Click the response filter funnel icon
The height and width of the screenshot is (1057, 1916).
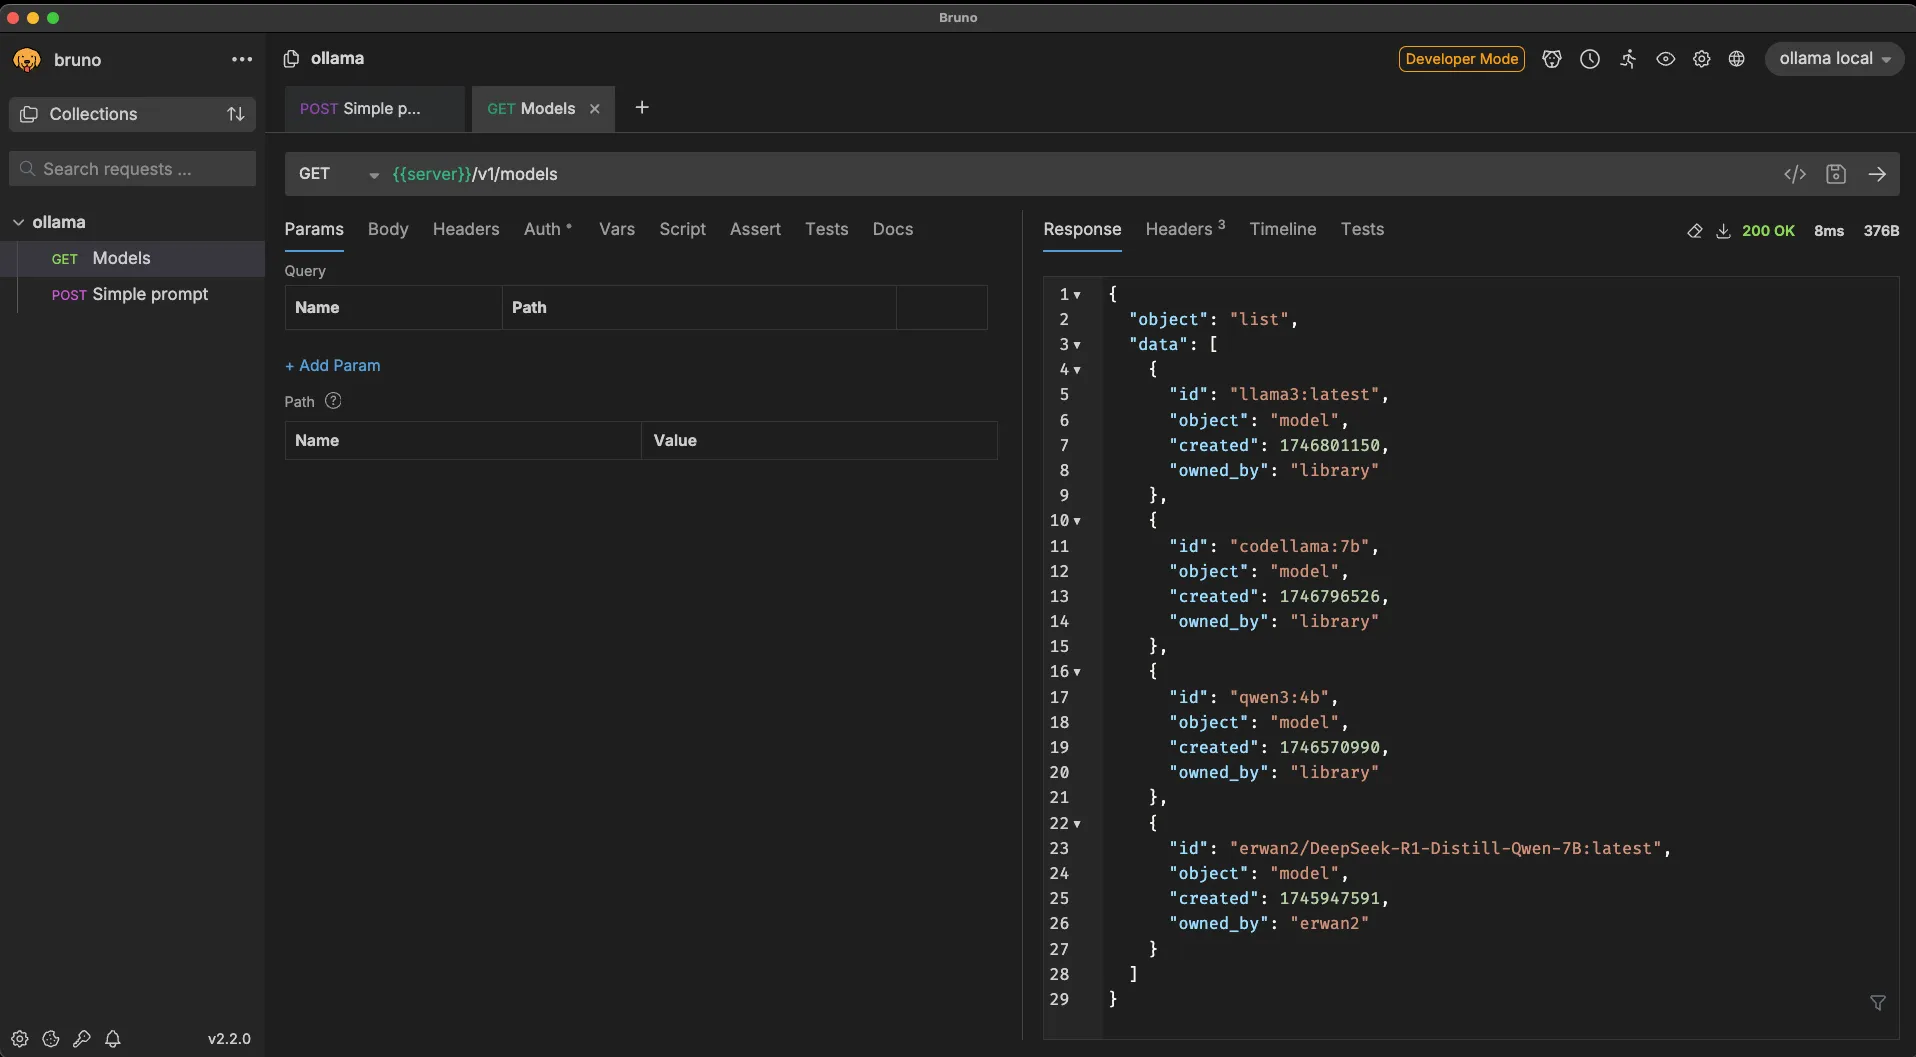click(x=1878, y=1003)
